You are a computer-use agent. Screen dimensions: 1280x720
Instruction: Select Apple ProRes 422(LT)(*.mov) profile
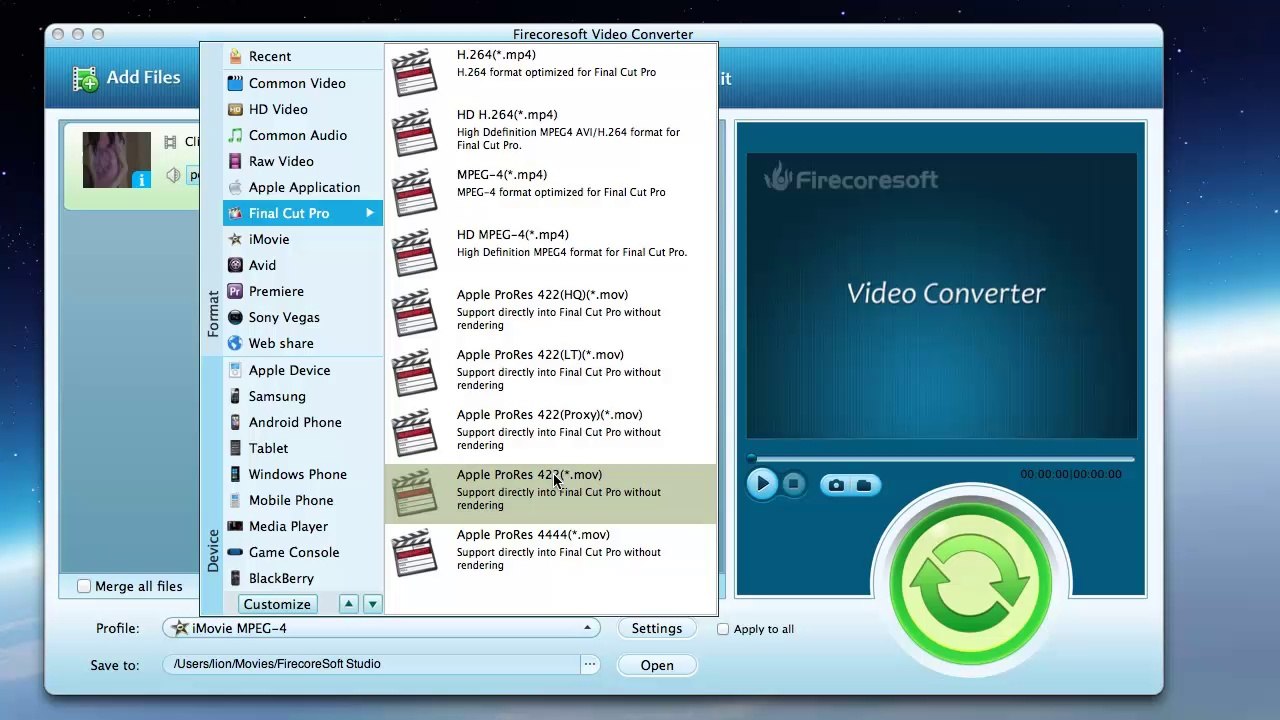[x=550, y=372]
